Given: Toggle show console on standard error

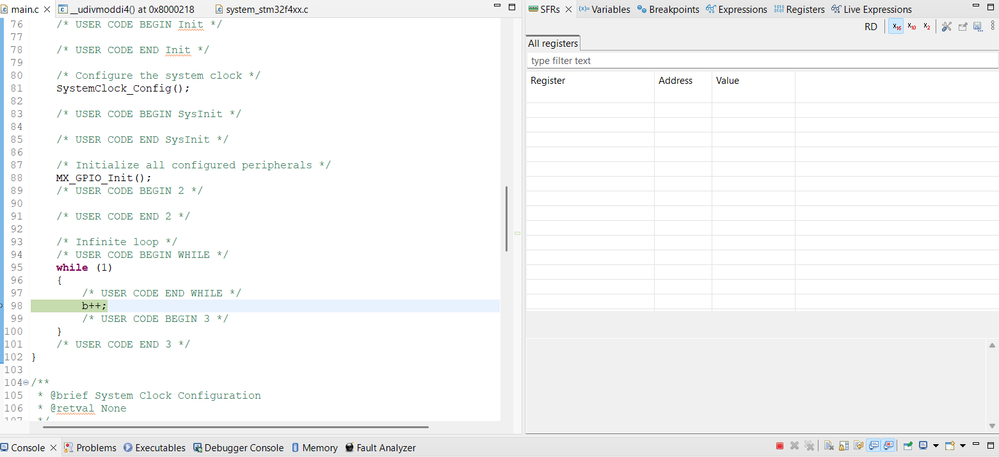Looking at the screenshot, I should pyautogui.click(x=888, y=446).
